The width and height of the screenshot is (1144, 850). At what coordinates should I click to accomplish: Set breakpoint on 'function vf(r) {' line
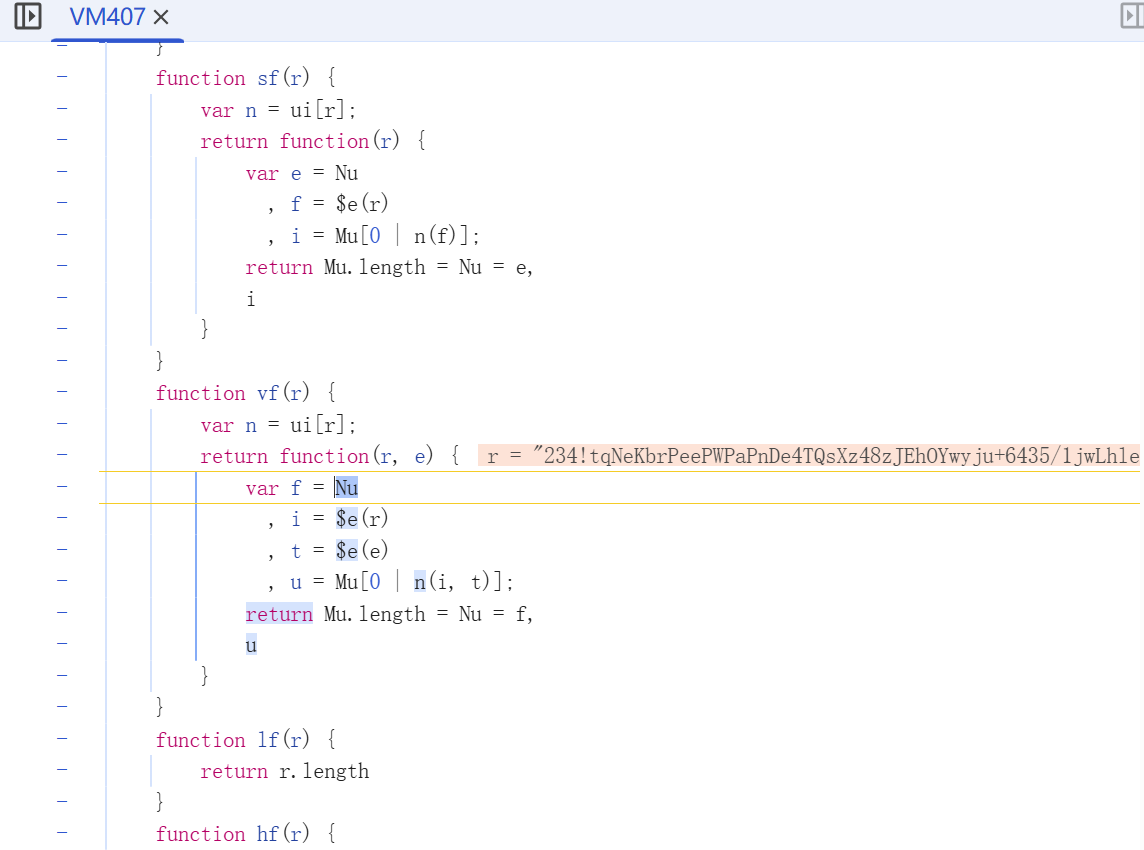coord(62,393)
